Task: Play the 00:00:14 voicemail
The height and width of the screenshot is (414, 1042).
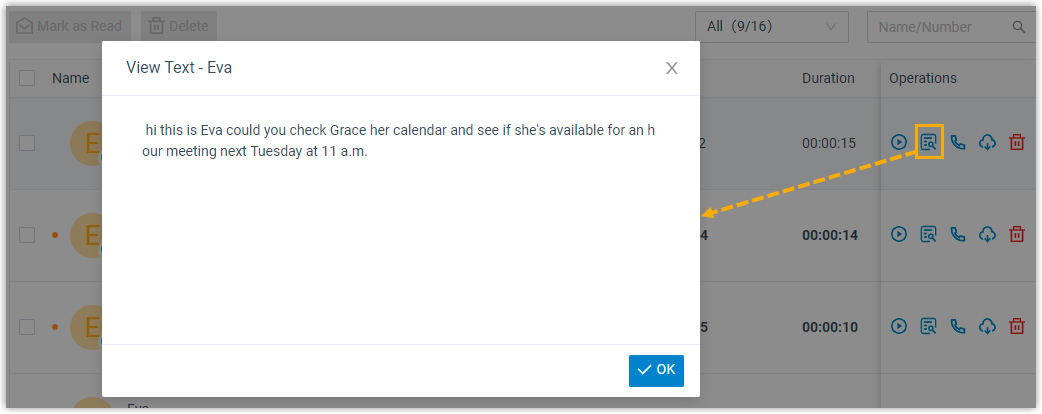Action: [899, 235]
